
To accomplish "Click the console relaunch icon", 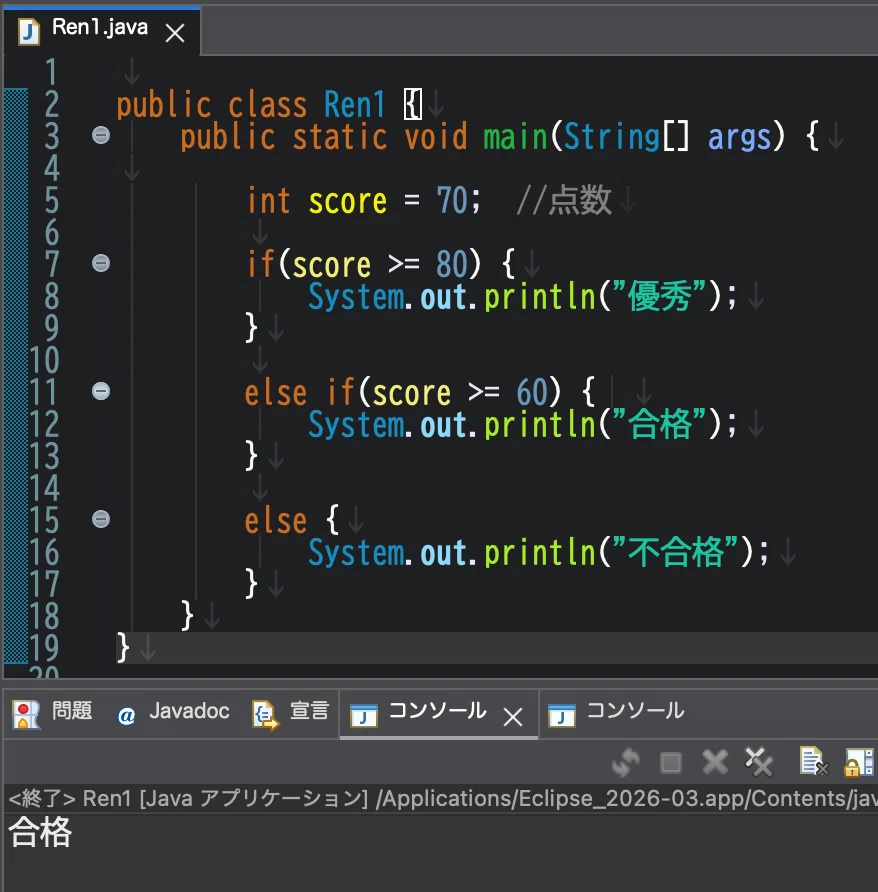I will click(x=626, y=762).
